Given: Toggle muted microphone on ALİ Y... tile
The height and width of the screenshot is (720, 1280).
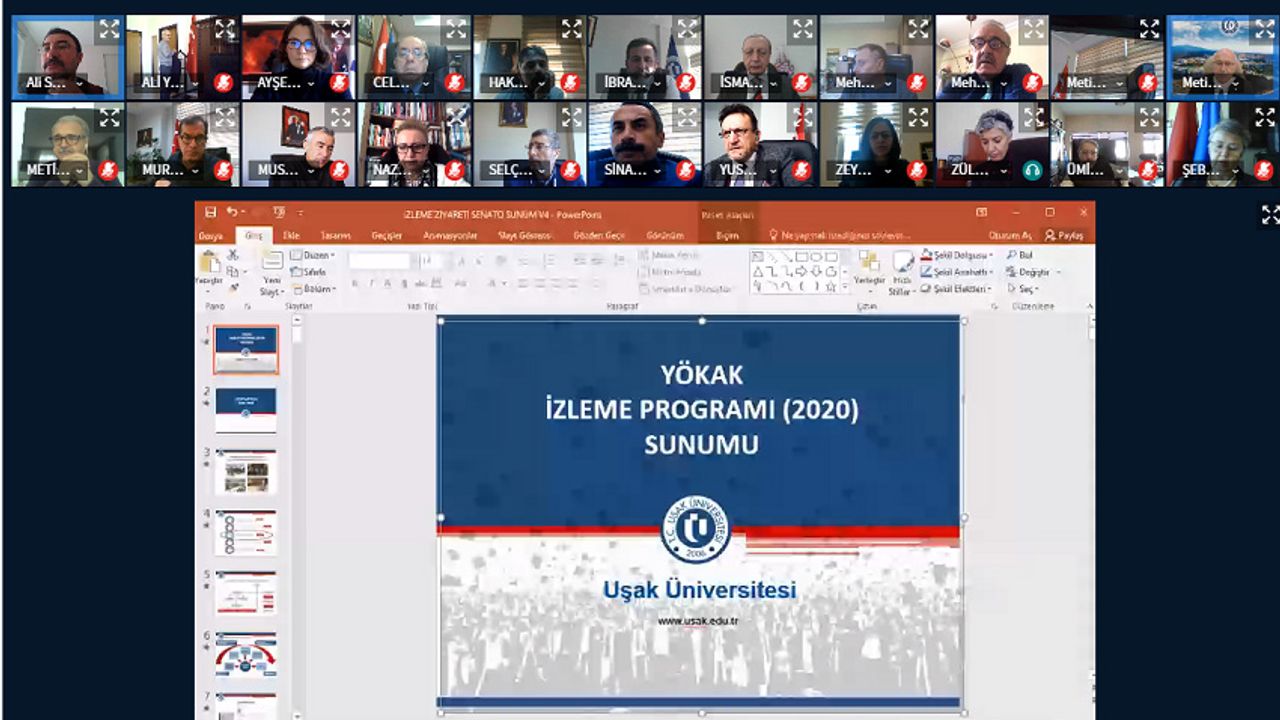Looking at the screenshot, I should (x=223, y=83).
